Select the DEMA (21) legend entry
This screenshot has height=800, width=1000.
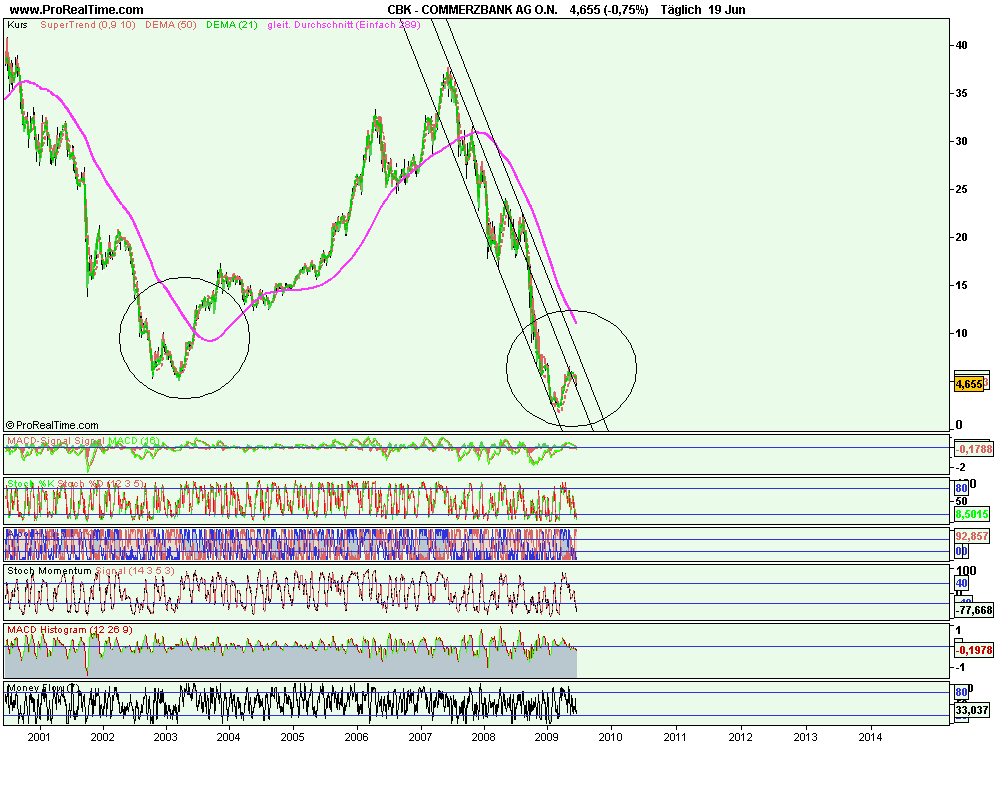(232, 25)
